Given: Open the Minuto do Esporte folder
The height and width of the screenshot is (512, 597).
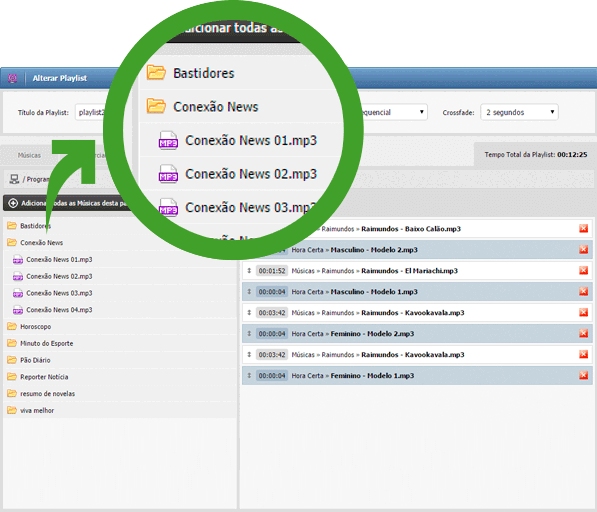Looking at the screenshot, I should (46, 343).
